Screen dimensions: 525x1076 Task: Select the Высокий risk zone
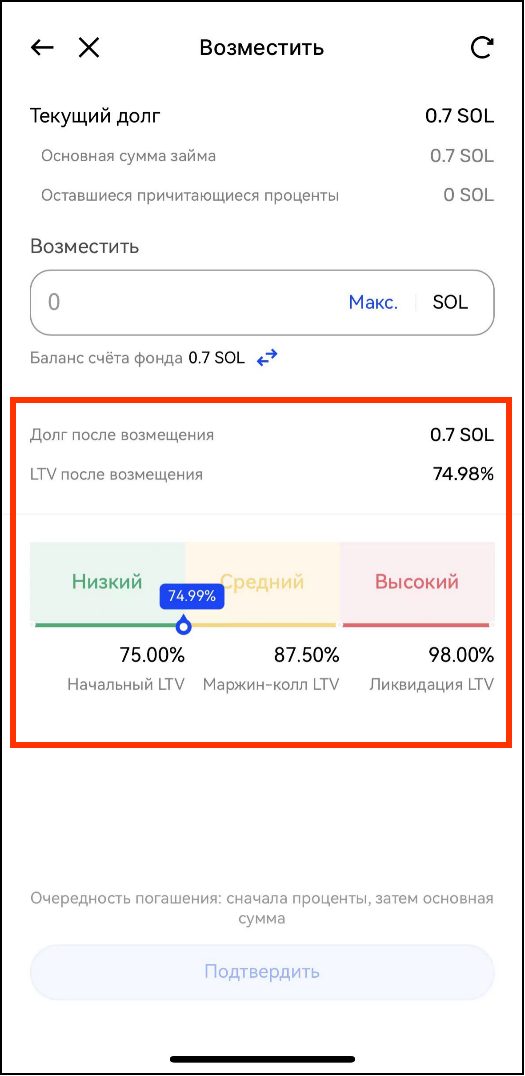pyautogui.click(x=417, y=582)
